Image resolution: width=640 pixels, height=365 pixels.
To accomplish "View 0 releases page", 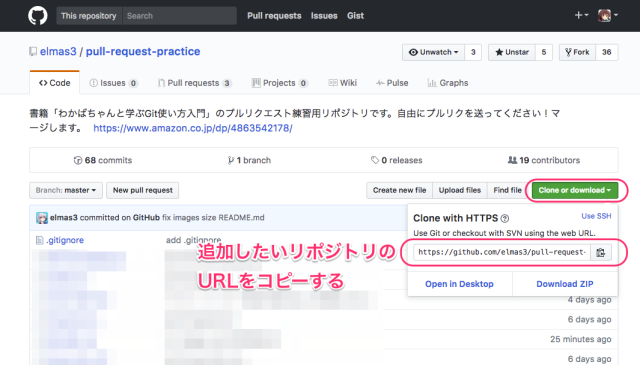I will tap(397, 160).
